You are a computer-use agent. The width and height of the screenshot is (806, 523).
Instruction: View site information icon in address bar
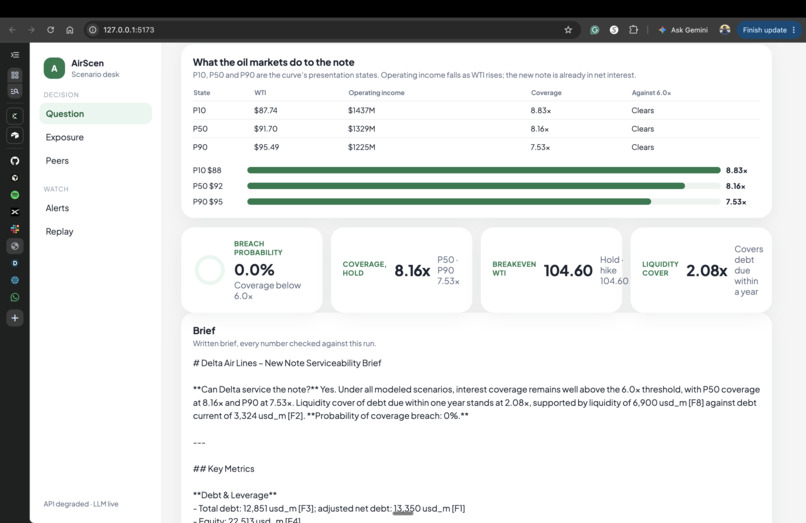(93, 30)
